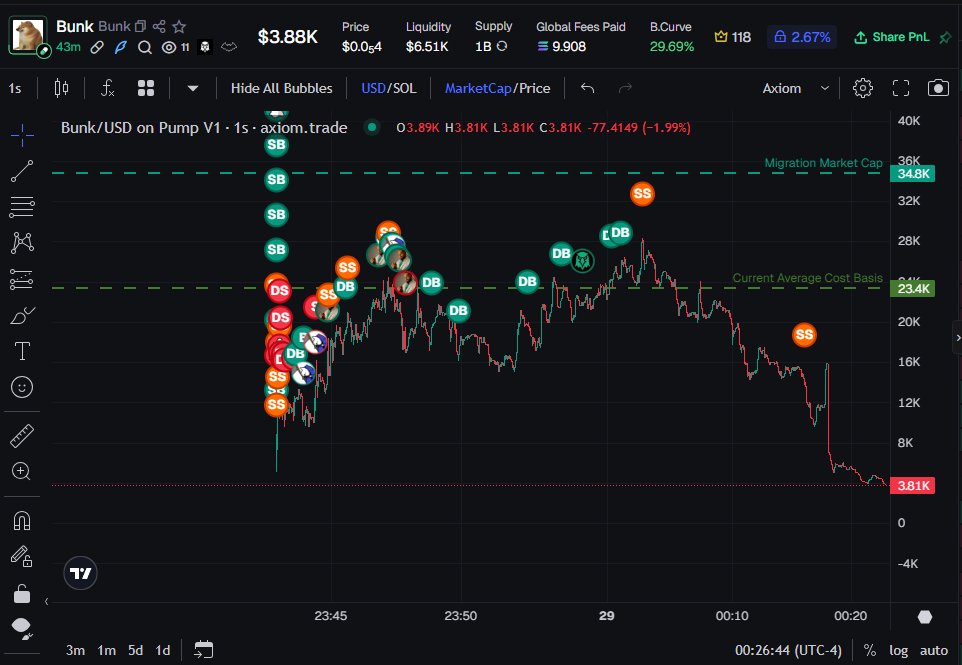The width and height of the screenshot is (962, 665).
Task: Click the TradingView logo on chart
Action: pyautogui.click(x=80, y=573)
